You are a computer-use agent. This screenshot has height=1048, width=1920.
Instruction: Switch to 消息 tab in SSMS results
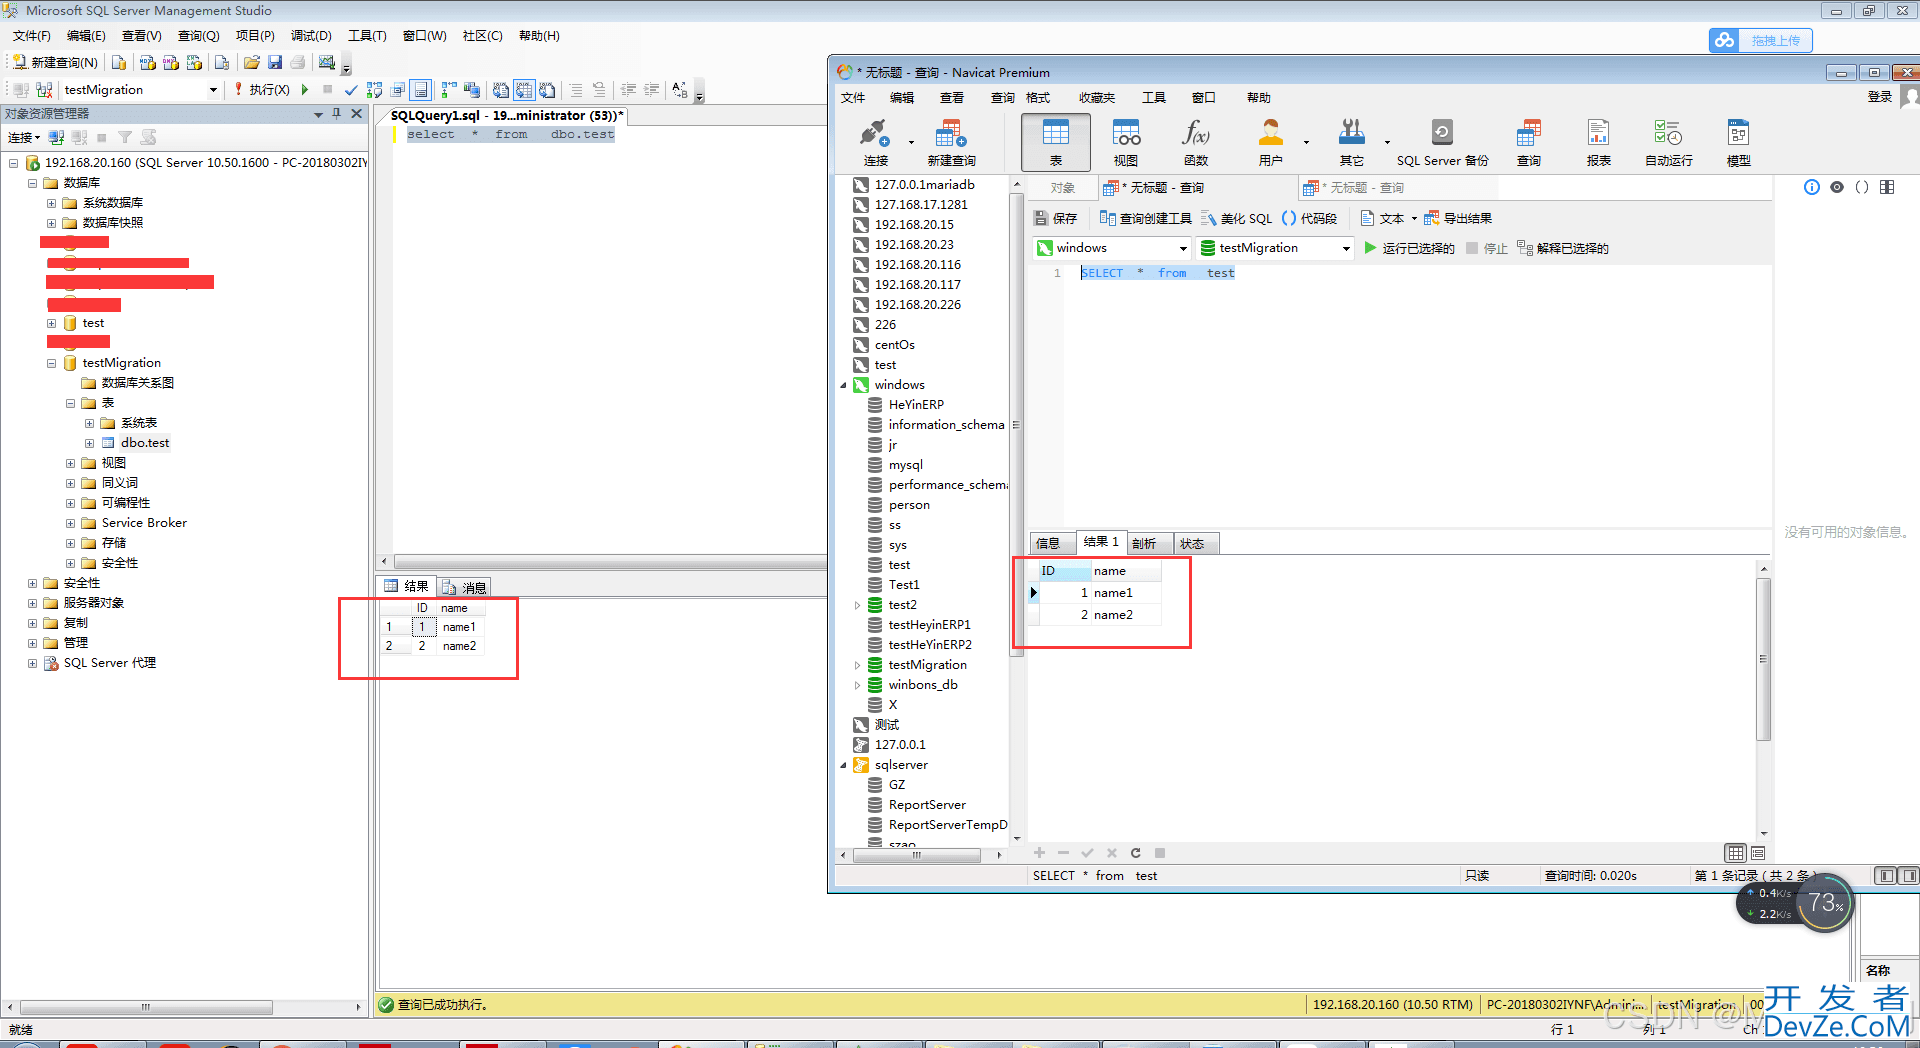point(465,587)
